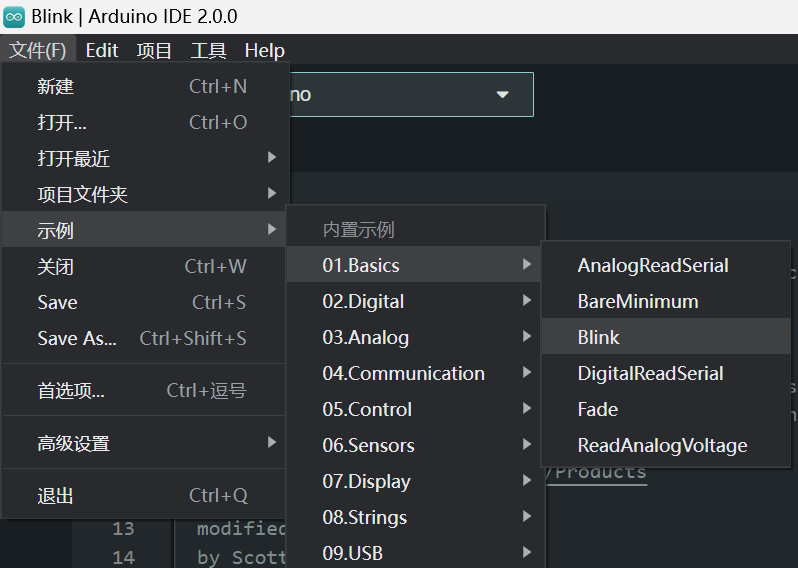Click the 'by Scott' text on line 14
Image resolution: width=798 pixels, height=568 pixels.
click(241, 558)
